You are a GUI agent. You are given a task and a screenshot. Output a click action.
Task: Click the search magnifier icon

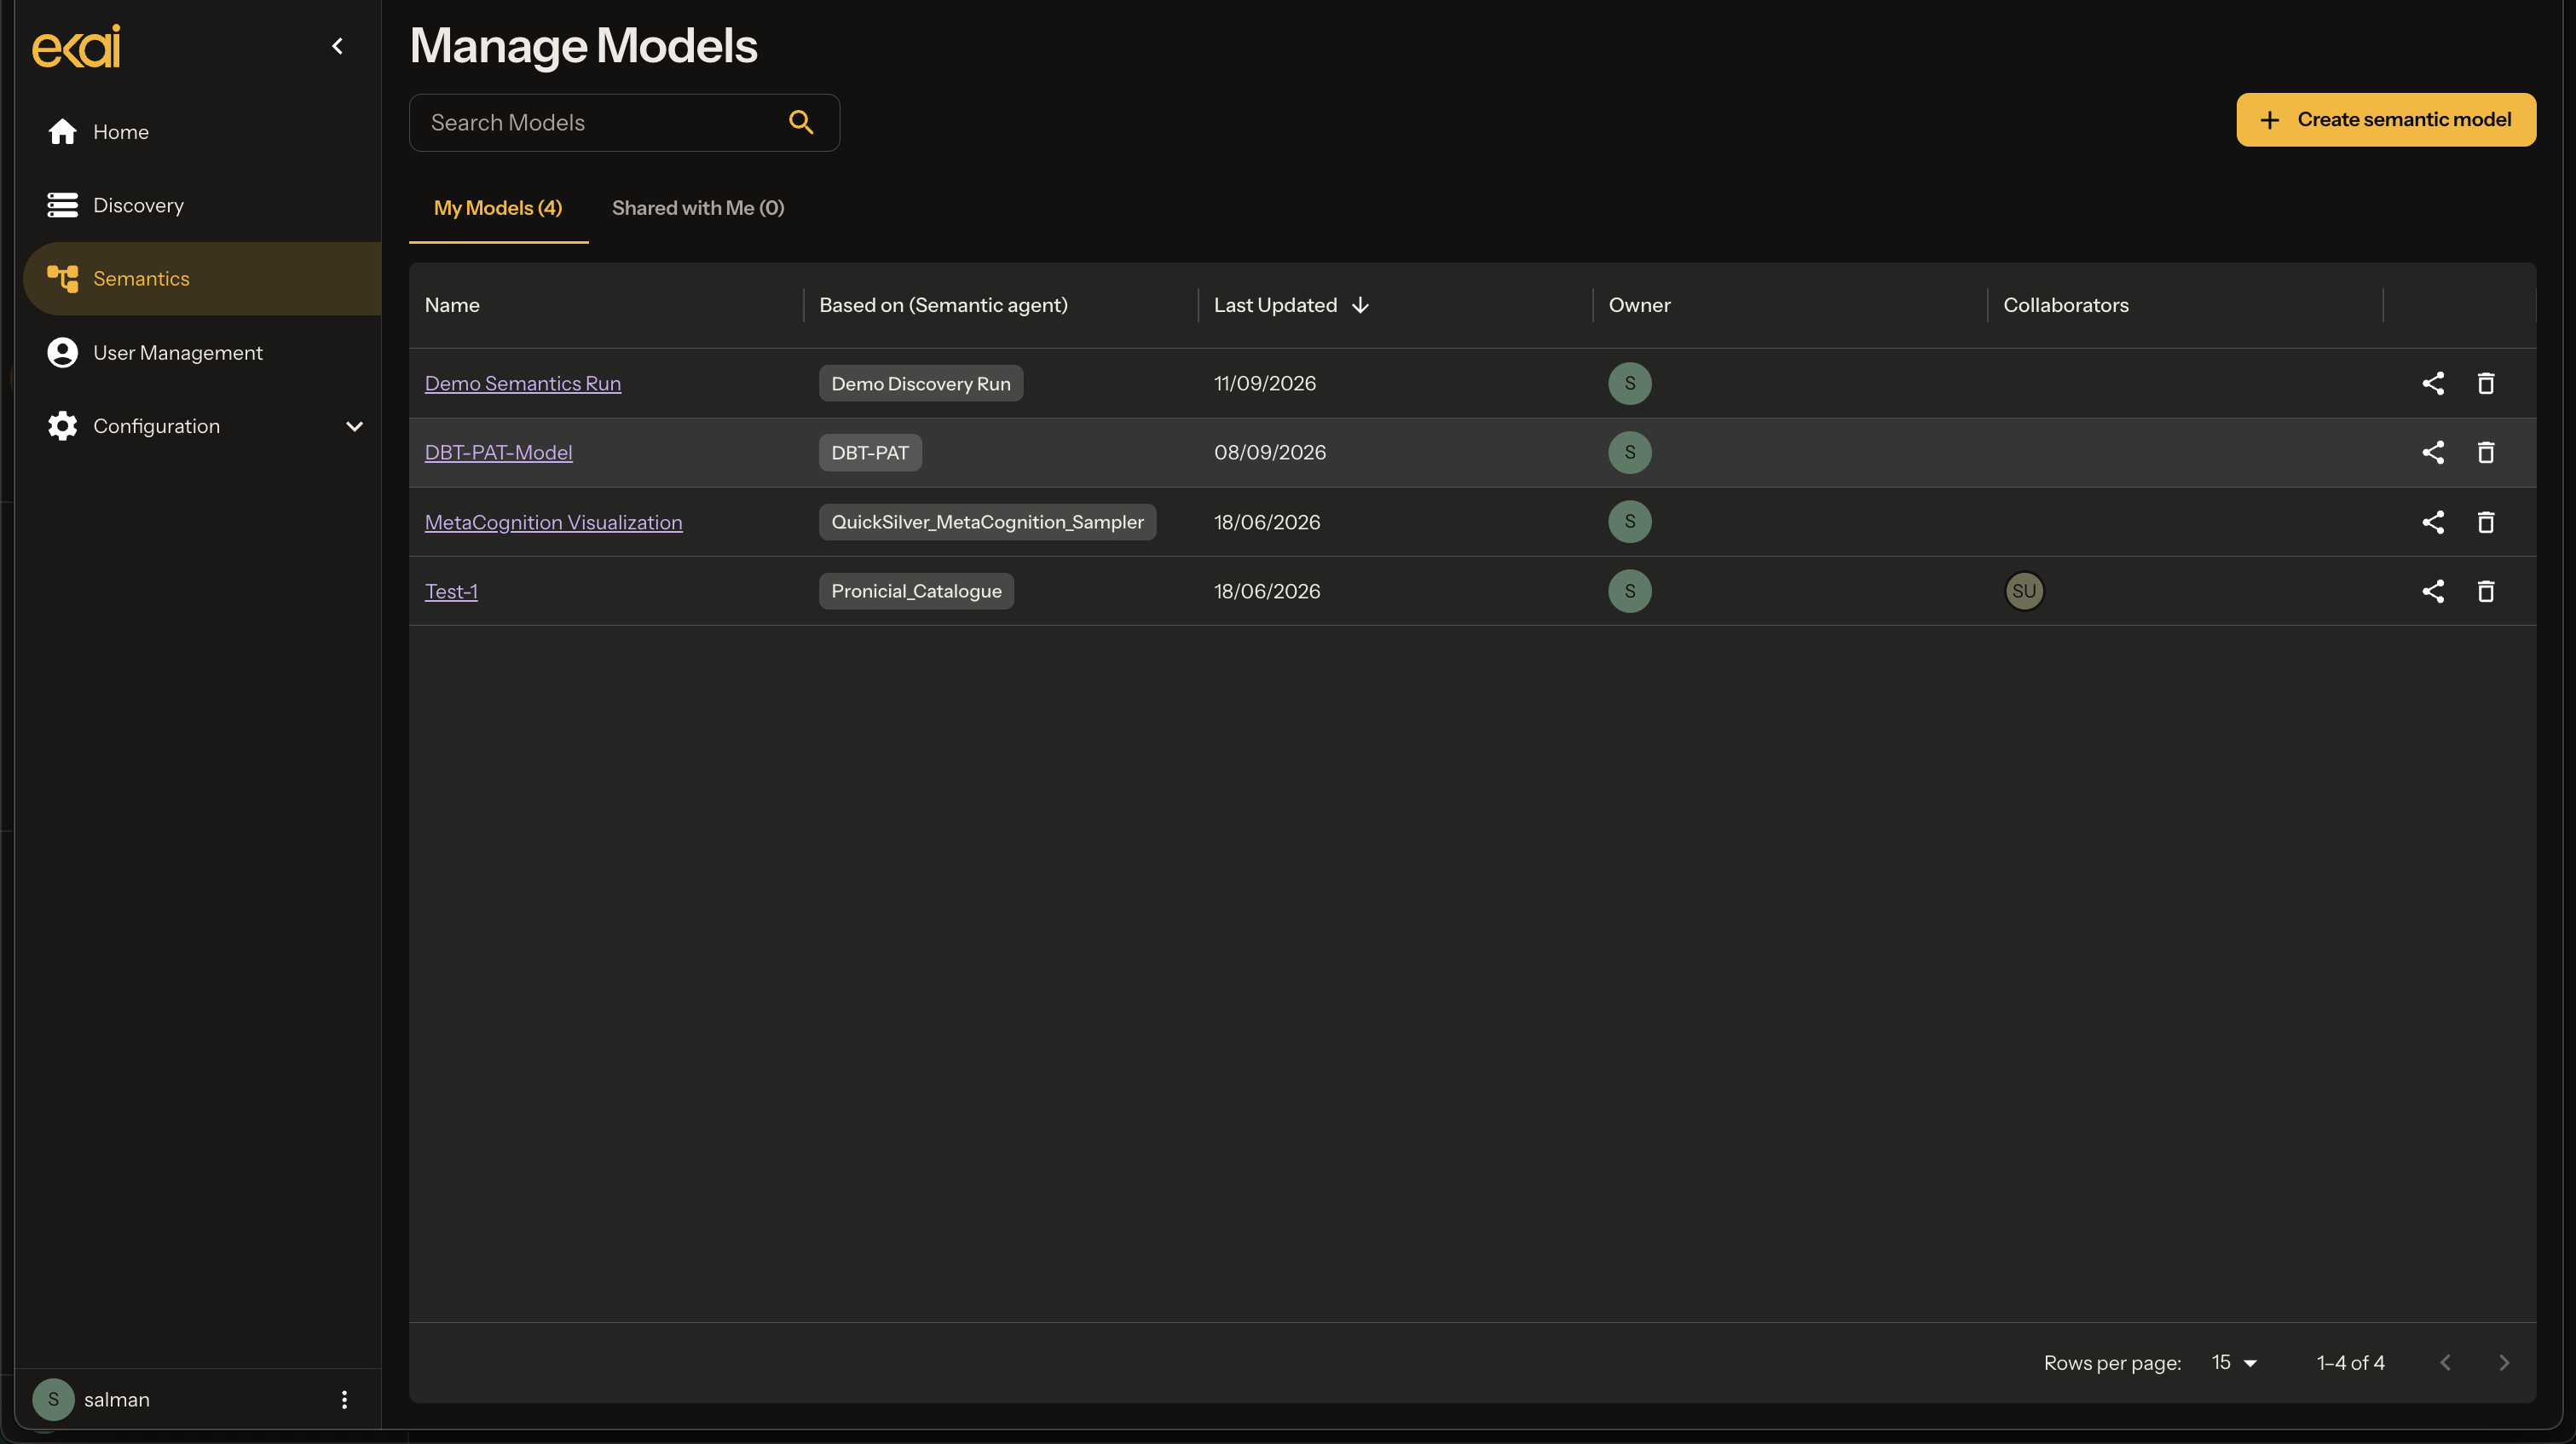point(801,122)
